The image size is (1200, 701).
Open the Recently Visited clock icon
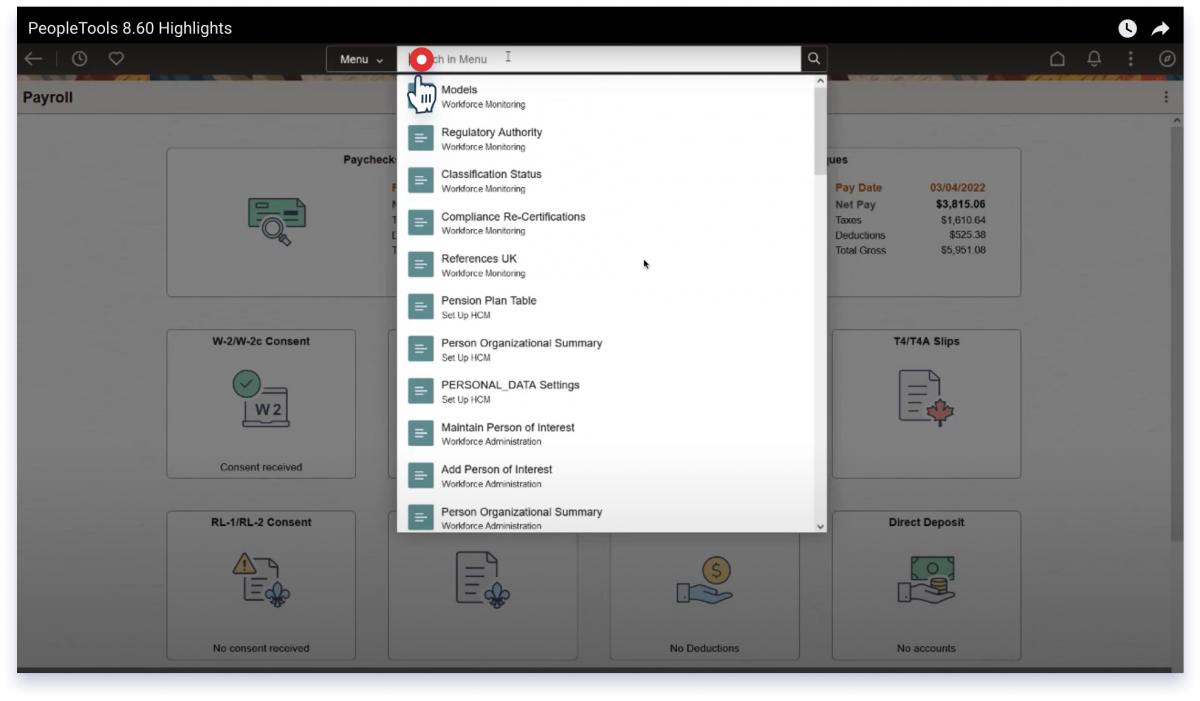point(79,59)
